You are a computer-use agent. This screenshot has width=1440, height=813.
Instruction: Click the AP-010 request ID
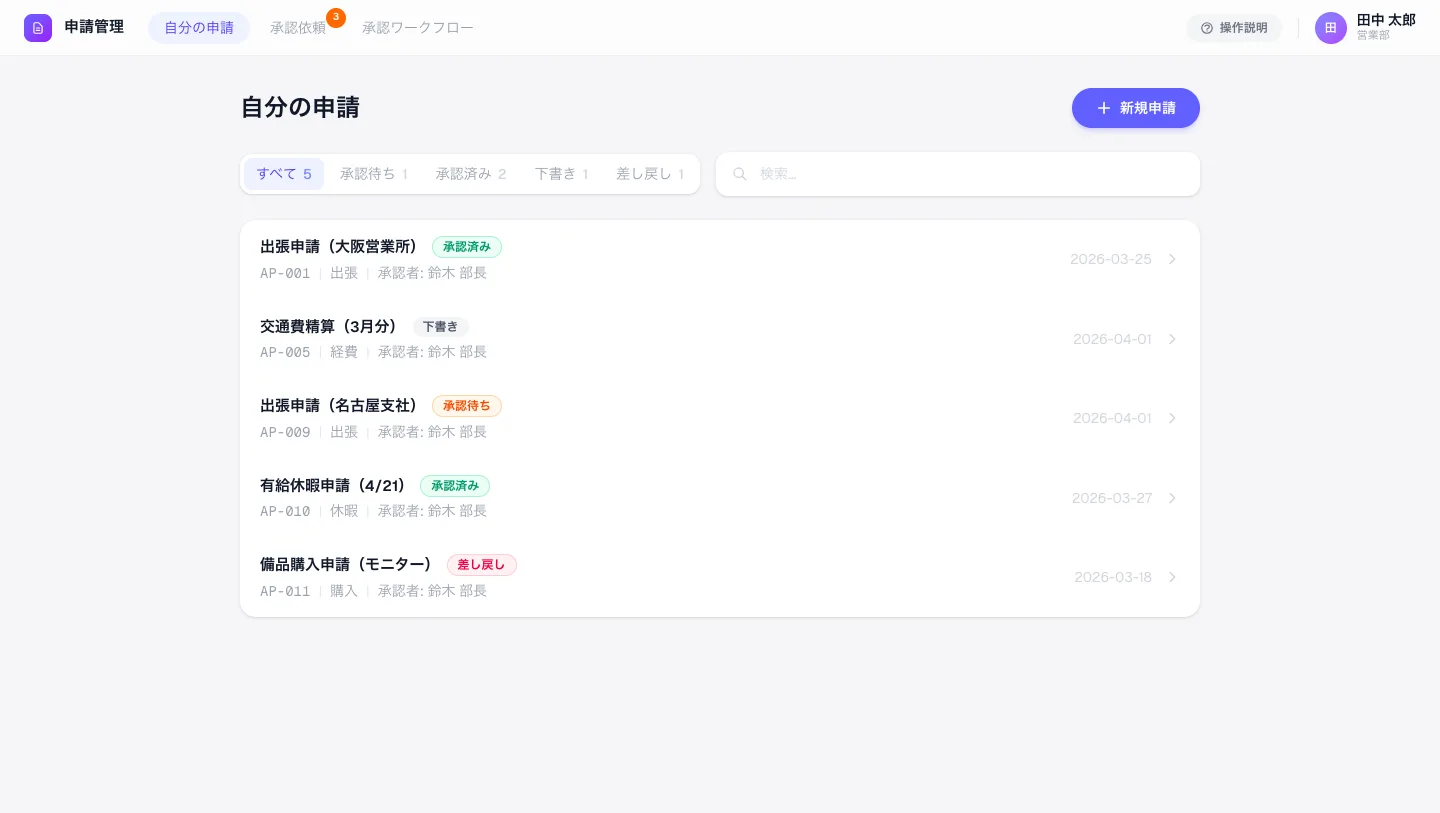(285, 511)
